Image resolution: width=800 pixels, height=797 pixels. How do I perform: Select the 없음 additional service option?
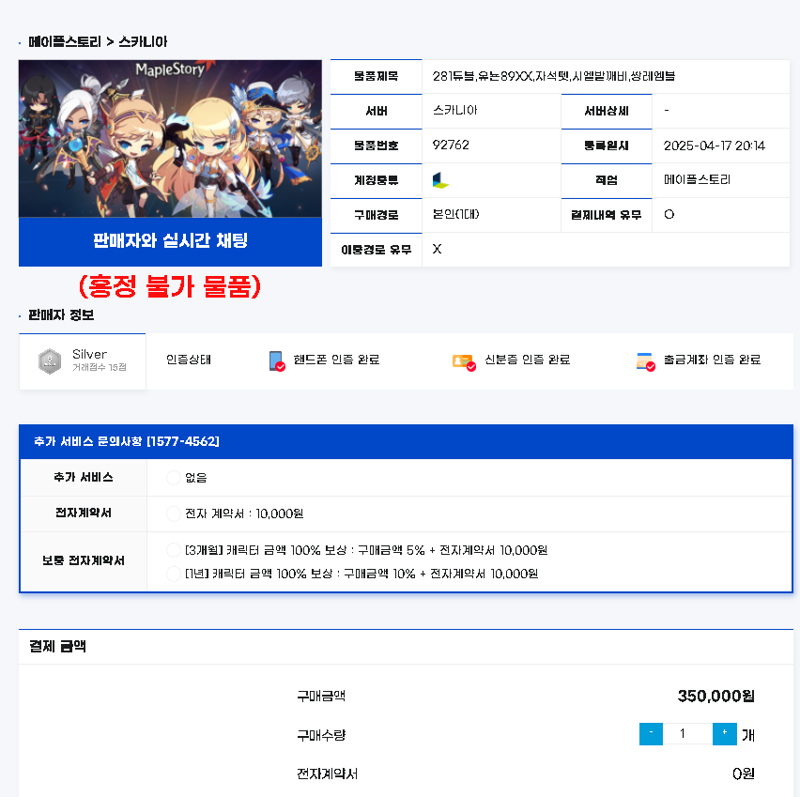173,477
